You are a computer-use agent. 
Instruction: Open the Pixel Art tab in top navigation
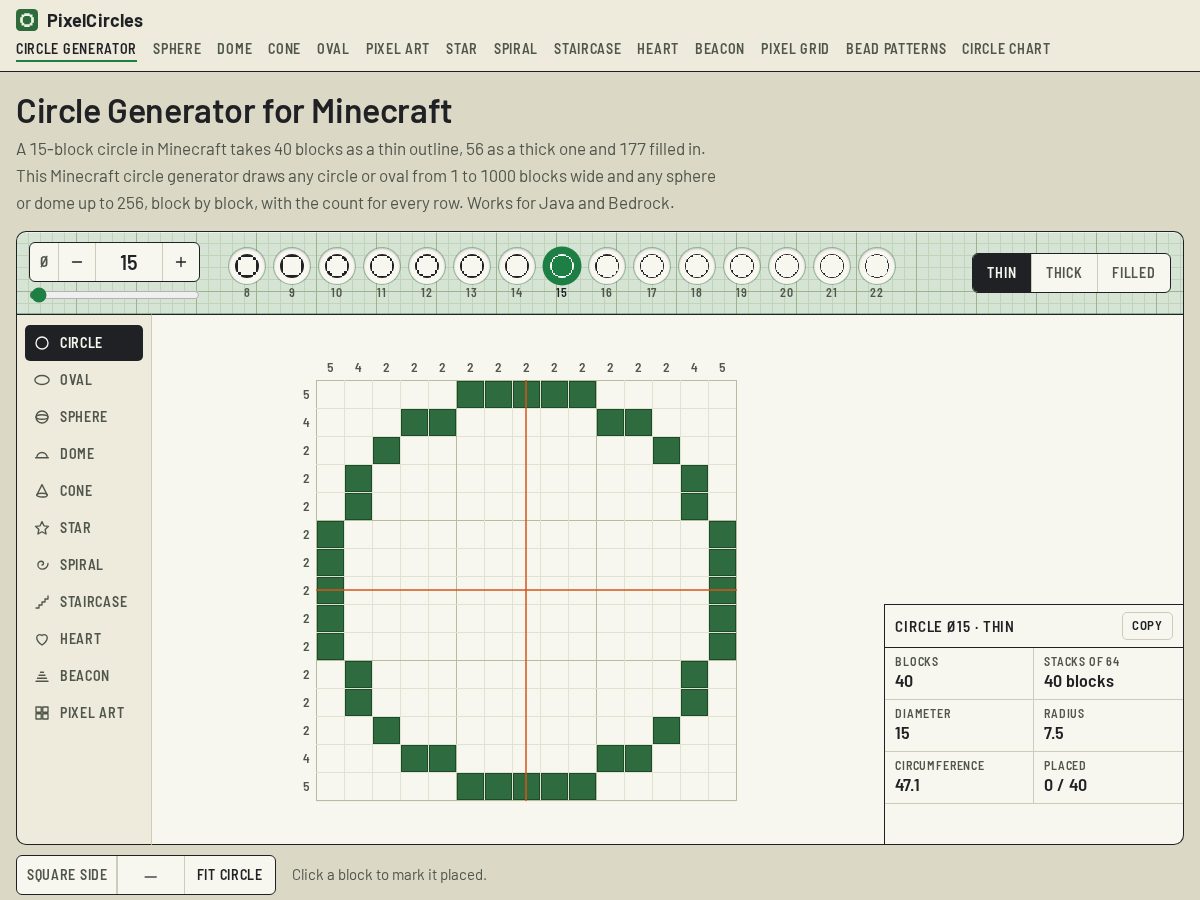(398, 49)
